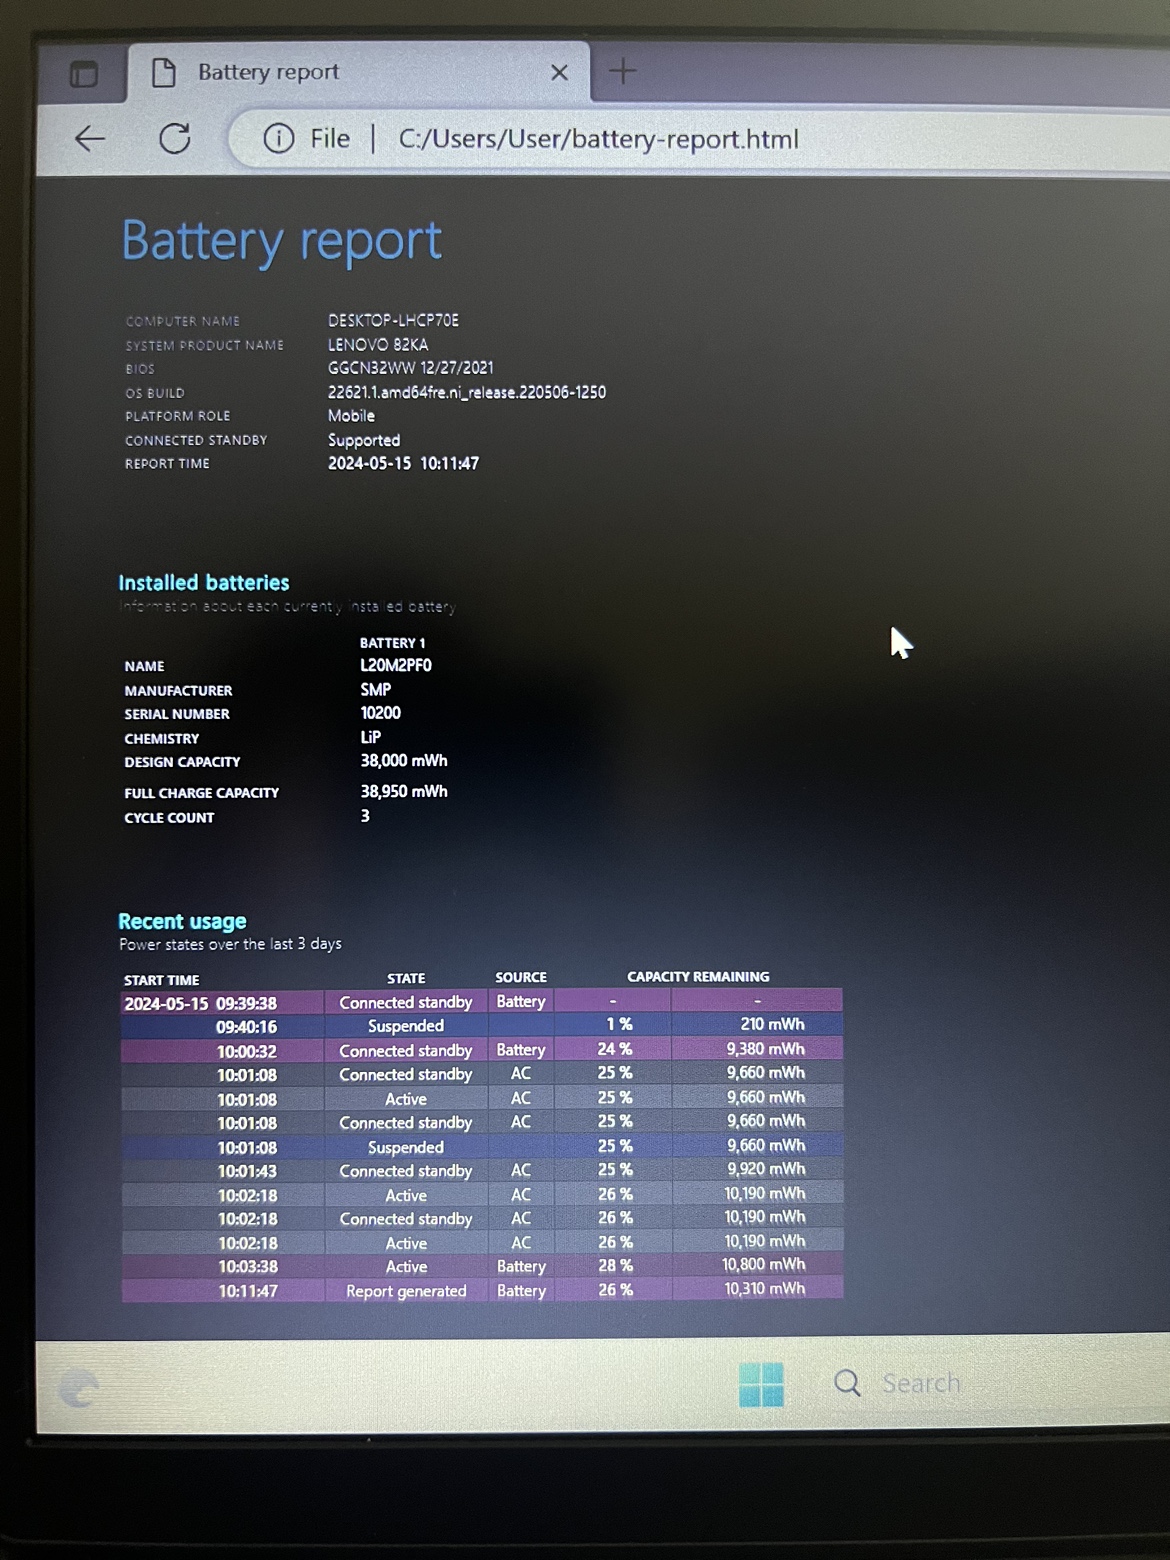The width and height of the screenshot is (1170, 1560).
Task: Open the Windows Start menu
Action: point(761,1385)
